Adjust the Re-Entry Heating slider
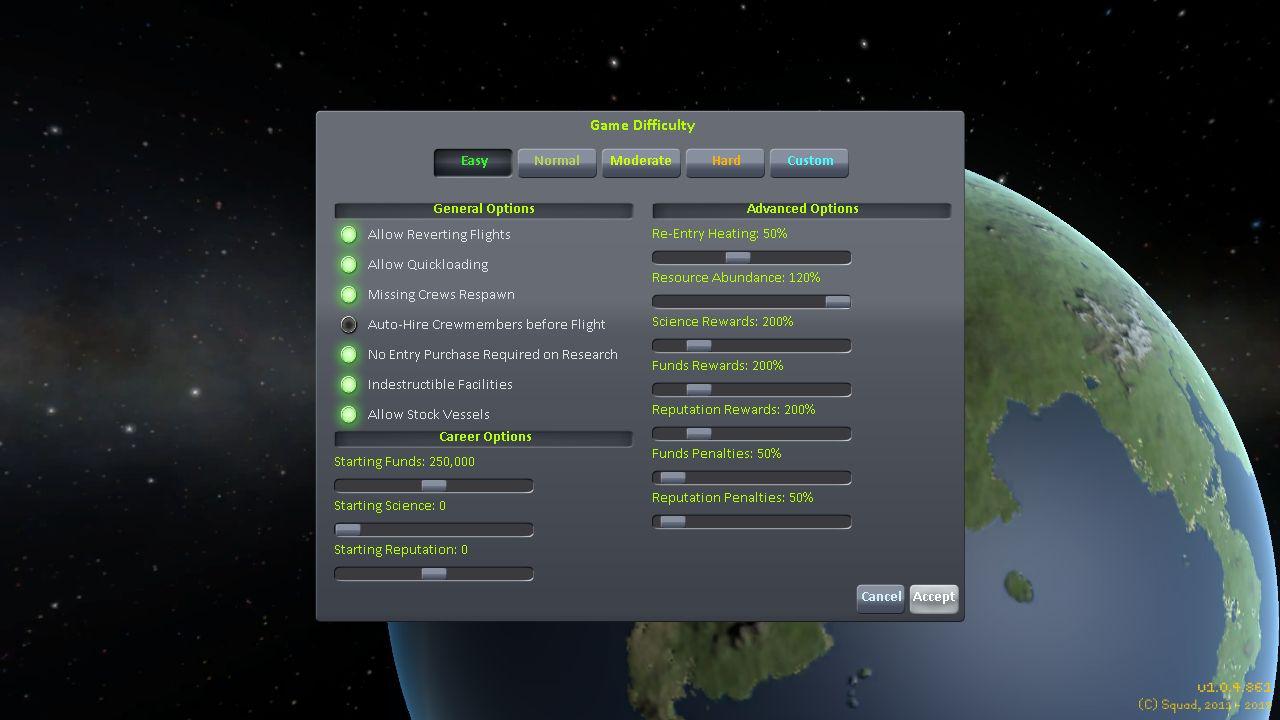 [752, 257]
